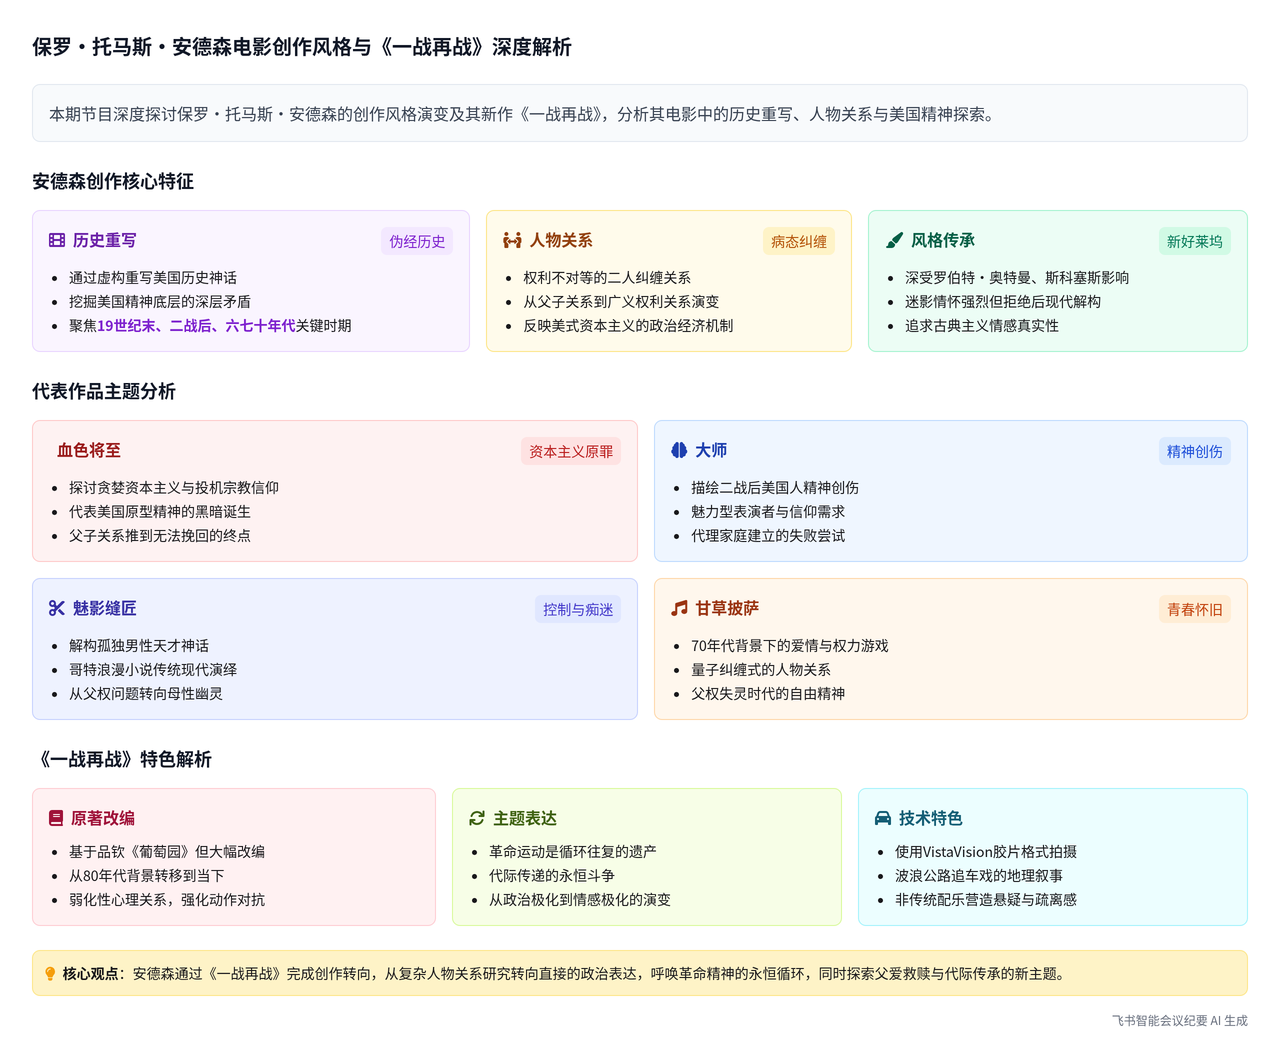Click the 新好莱坞 tag label
The height and width of the screenshot is (1044, 1280).
tap(1194, 241)
